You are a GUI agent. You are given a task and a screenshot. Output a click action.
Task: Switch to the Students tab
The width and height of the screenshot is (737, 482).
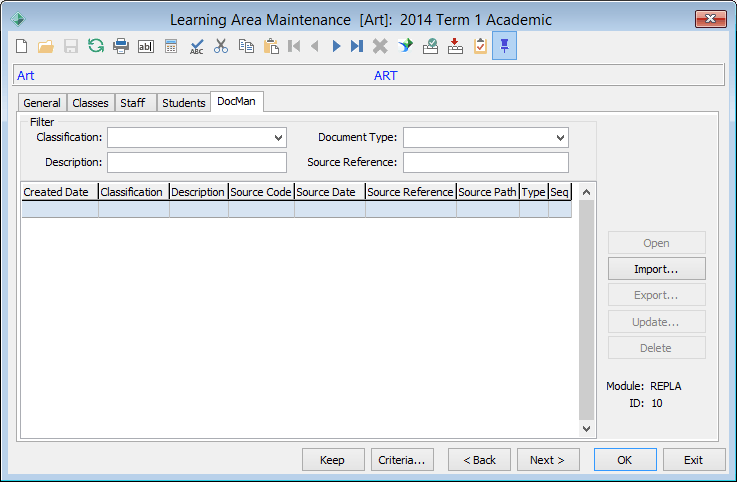(x=184, y=103)
